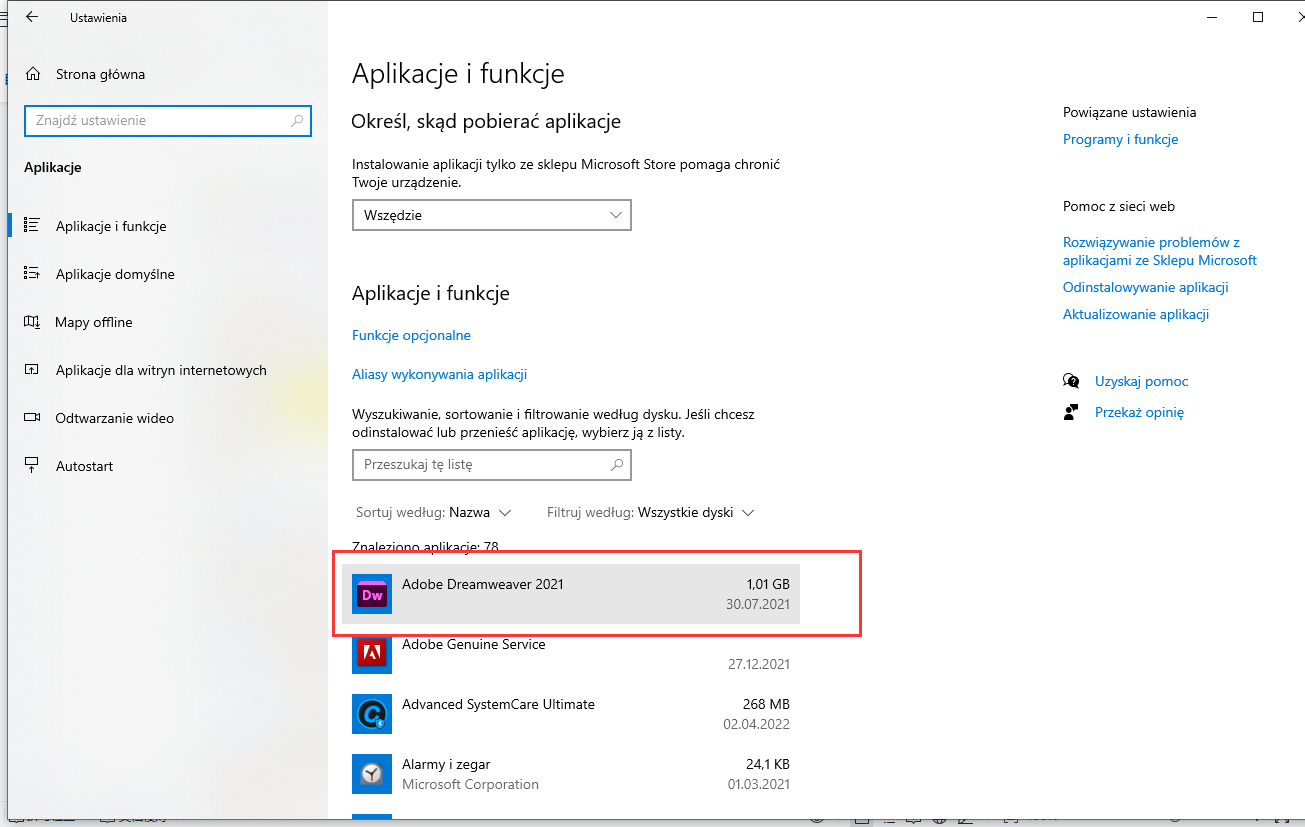Click the date 02.04.2022
1305x827 pixels.
(759, 724)
